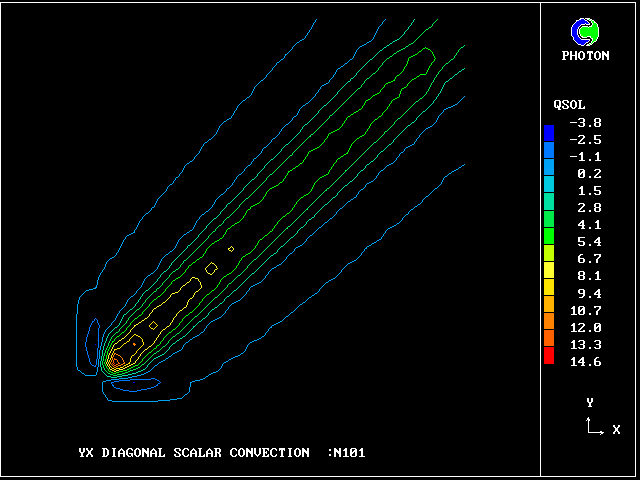Pick the green segment beside 5.4
Viewport: 640px width, 480px height.
click(x=549, y=242)
